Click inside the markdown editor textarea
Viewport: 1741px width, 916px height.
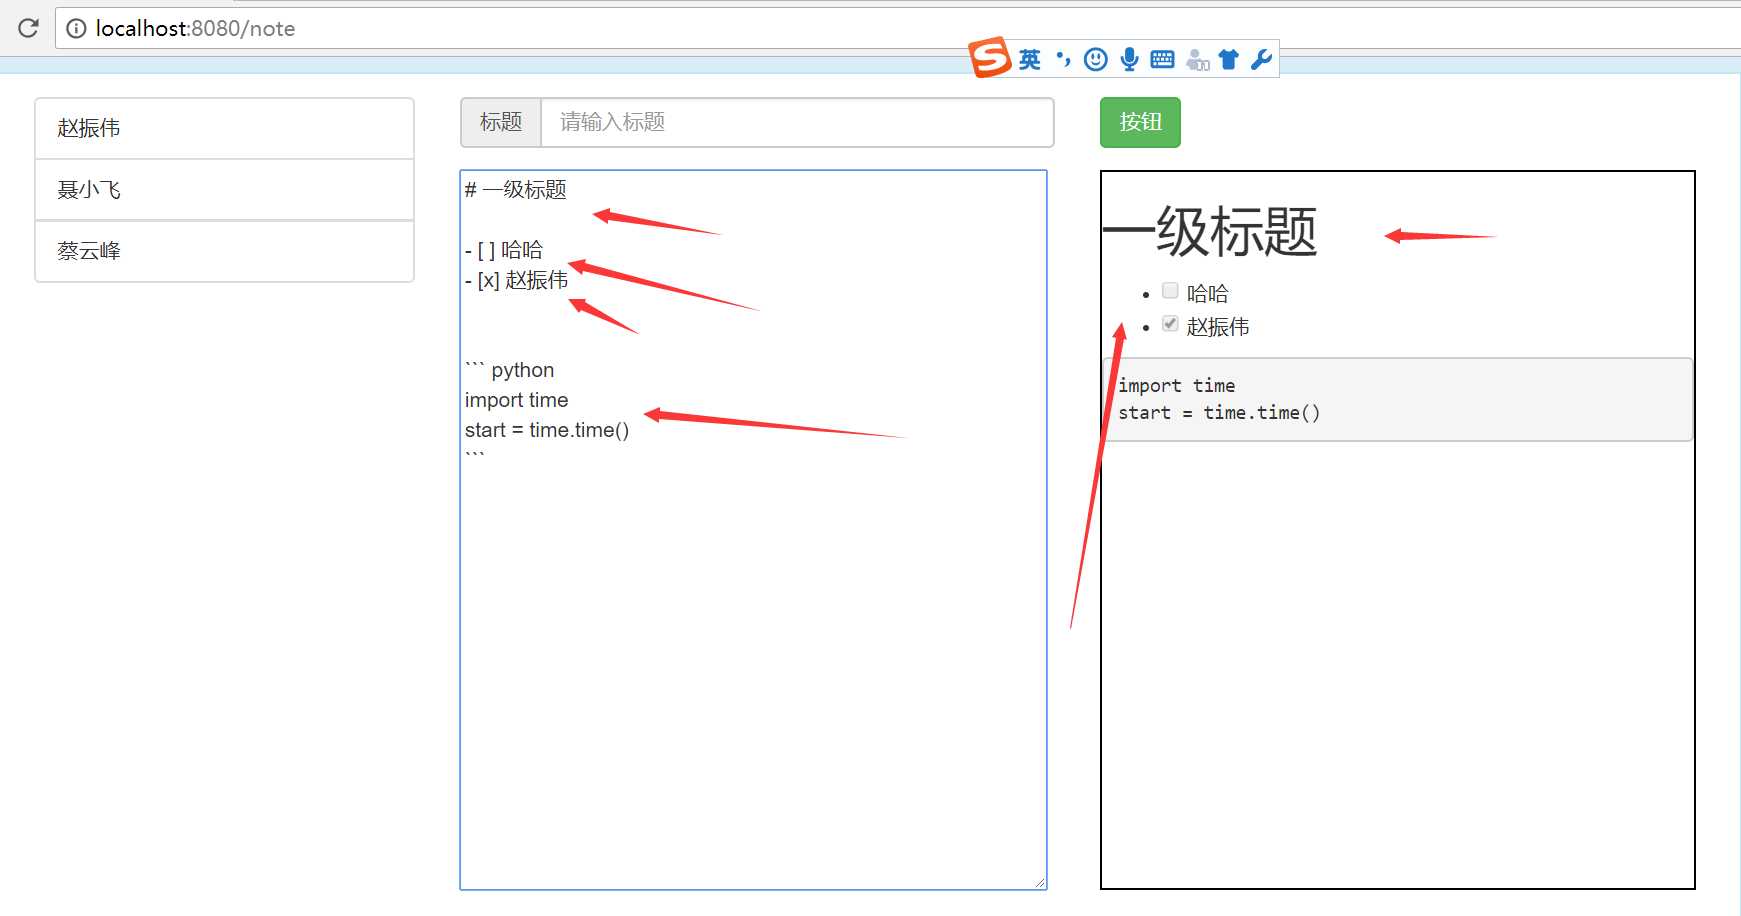(x=753, y=530)
